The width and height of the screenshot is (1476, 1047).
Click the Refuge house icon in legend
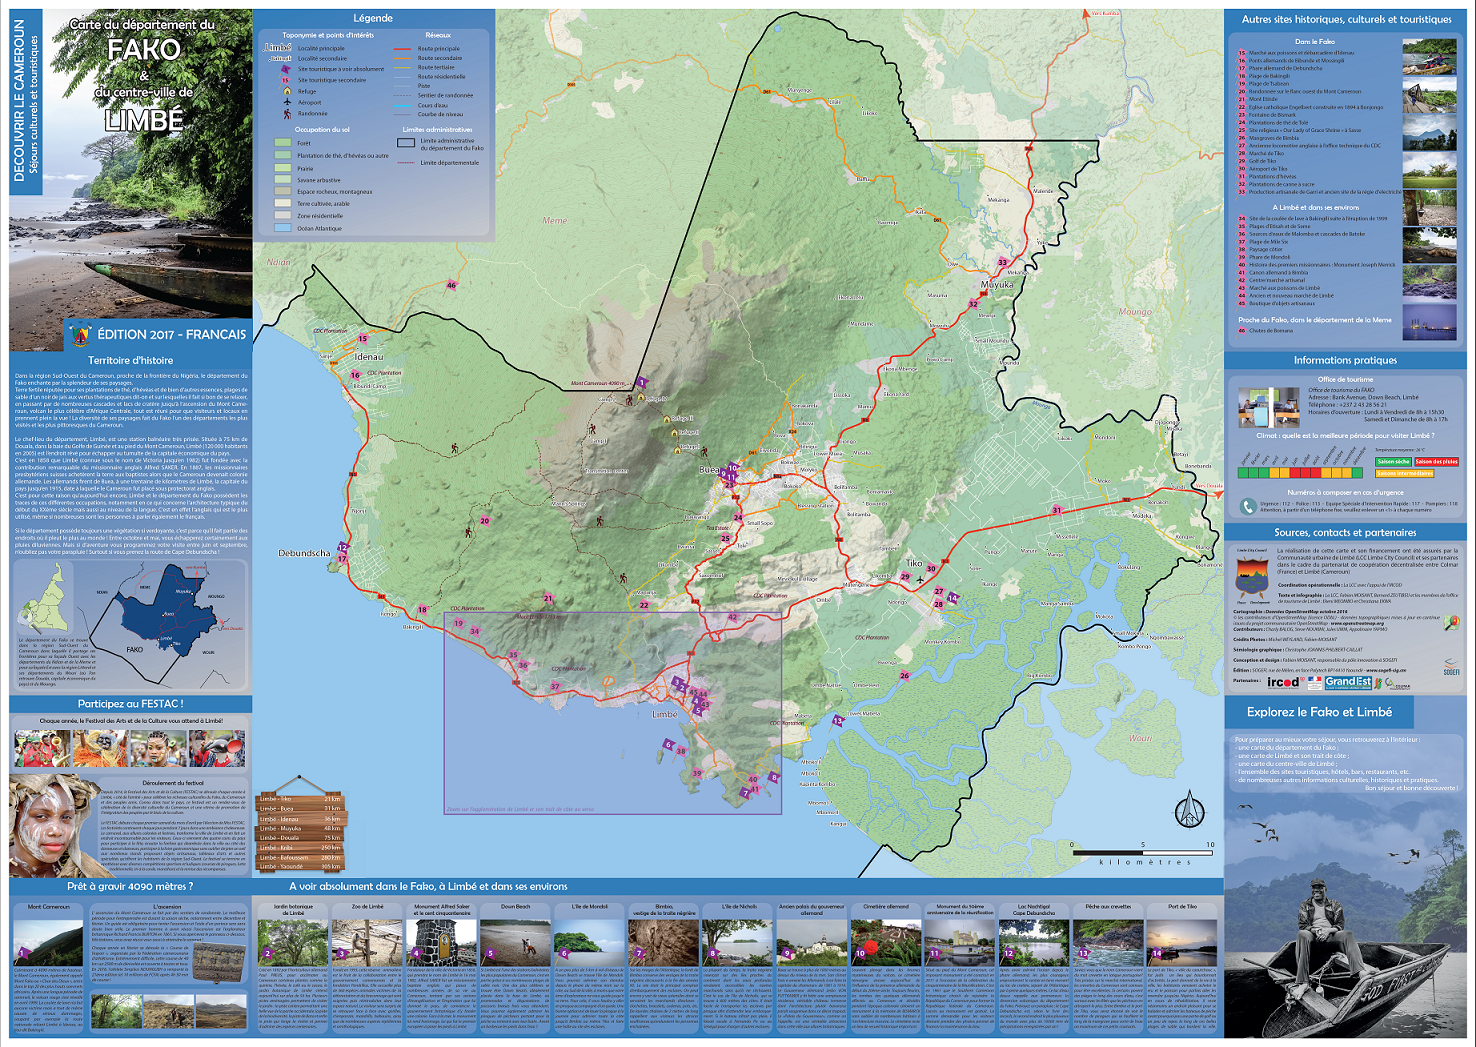pos(287,91)
